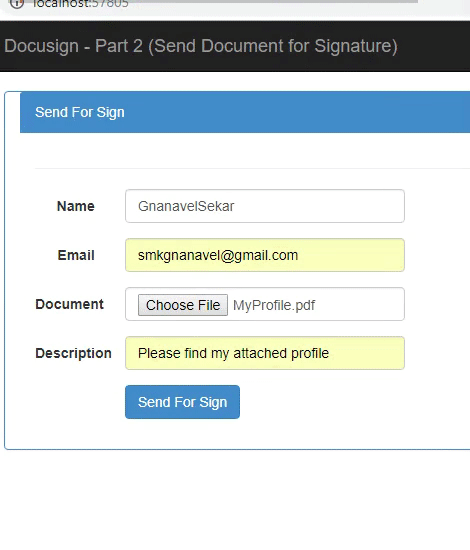Click the Docusign Part 2 navbar title
This screenshot has height=550, width=470.
(201, 46)
